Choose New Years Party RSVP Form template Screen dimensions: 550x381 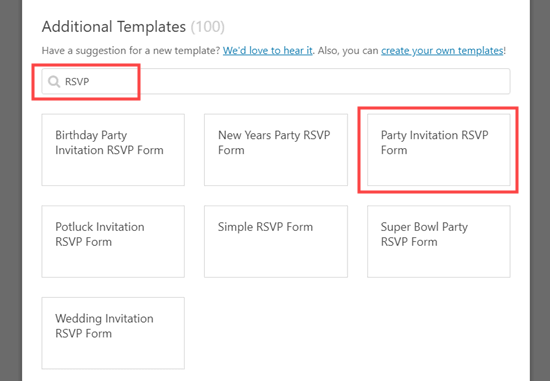pyautogui.click(x=276, y=150)
